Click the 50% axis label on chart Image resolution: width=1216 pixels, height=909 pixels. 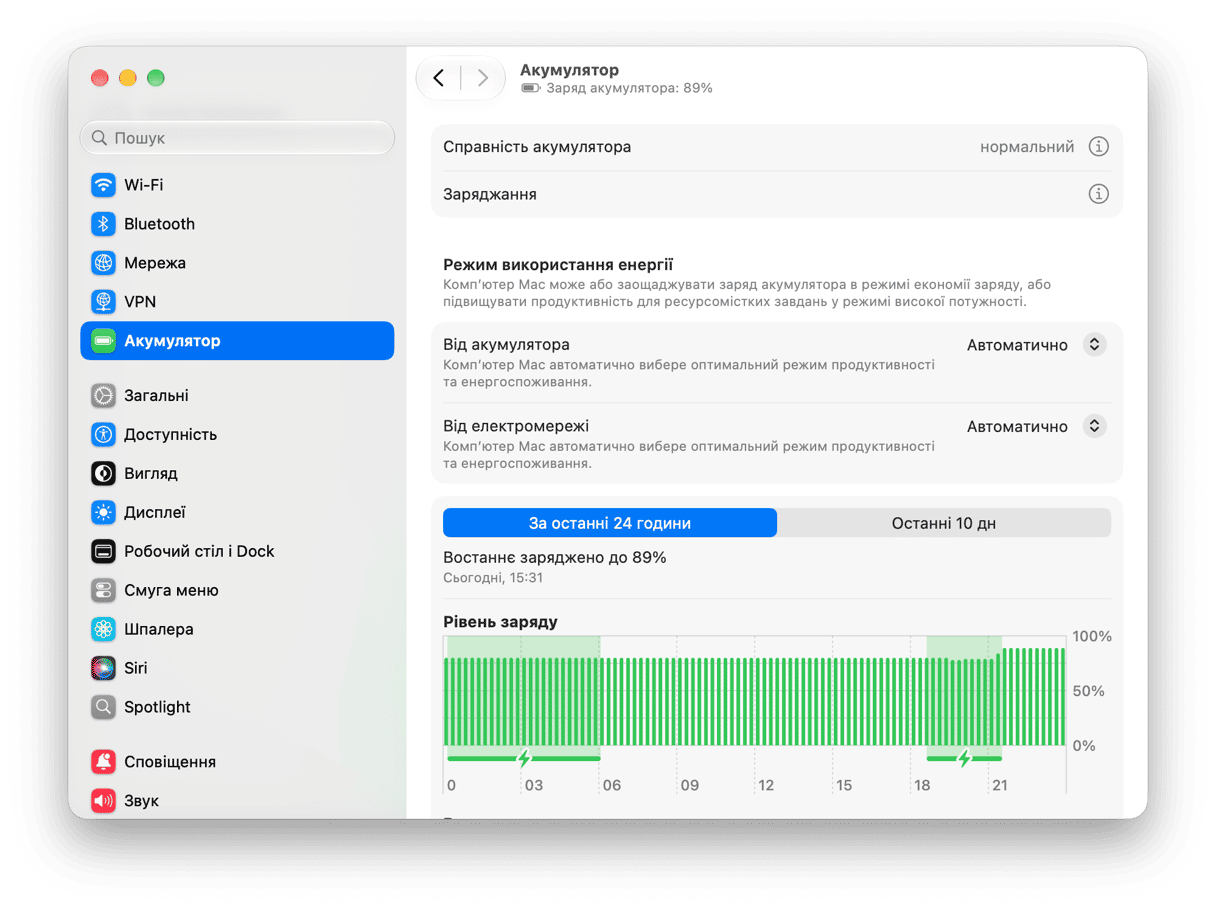point(1088,691)
